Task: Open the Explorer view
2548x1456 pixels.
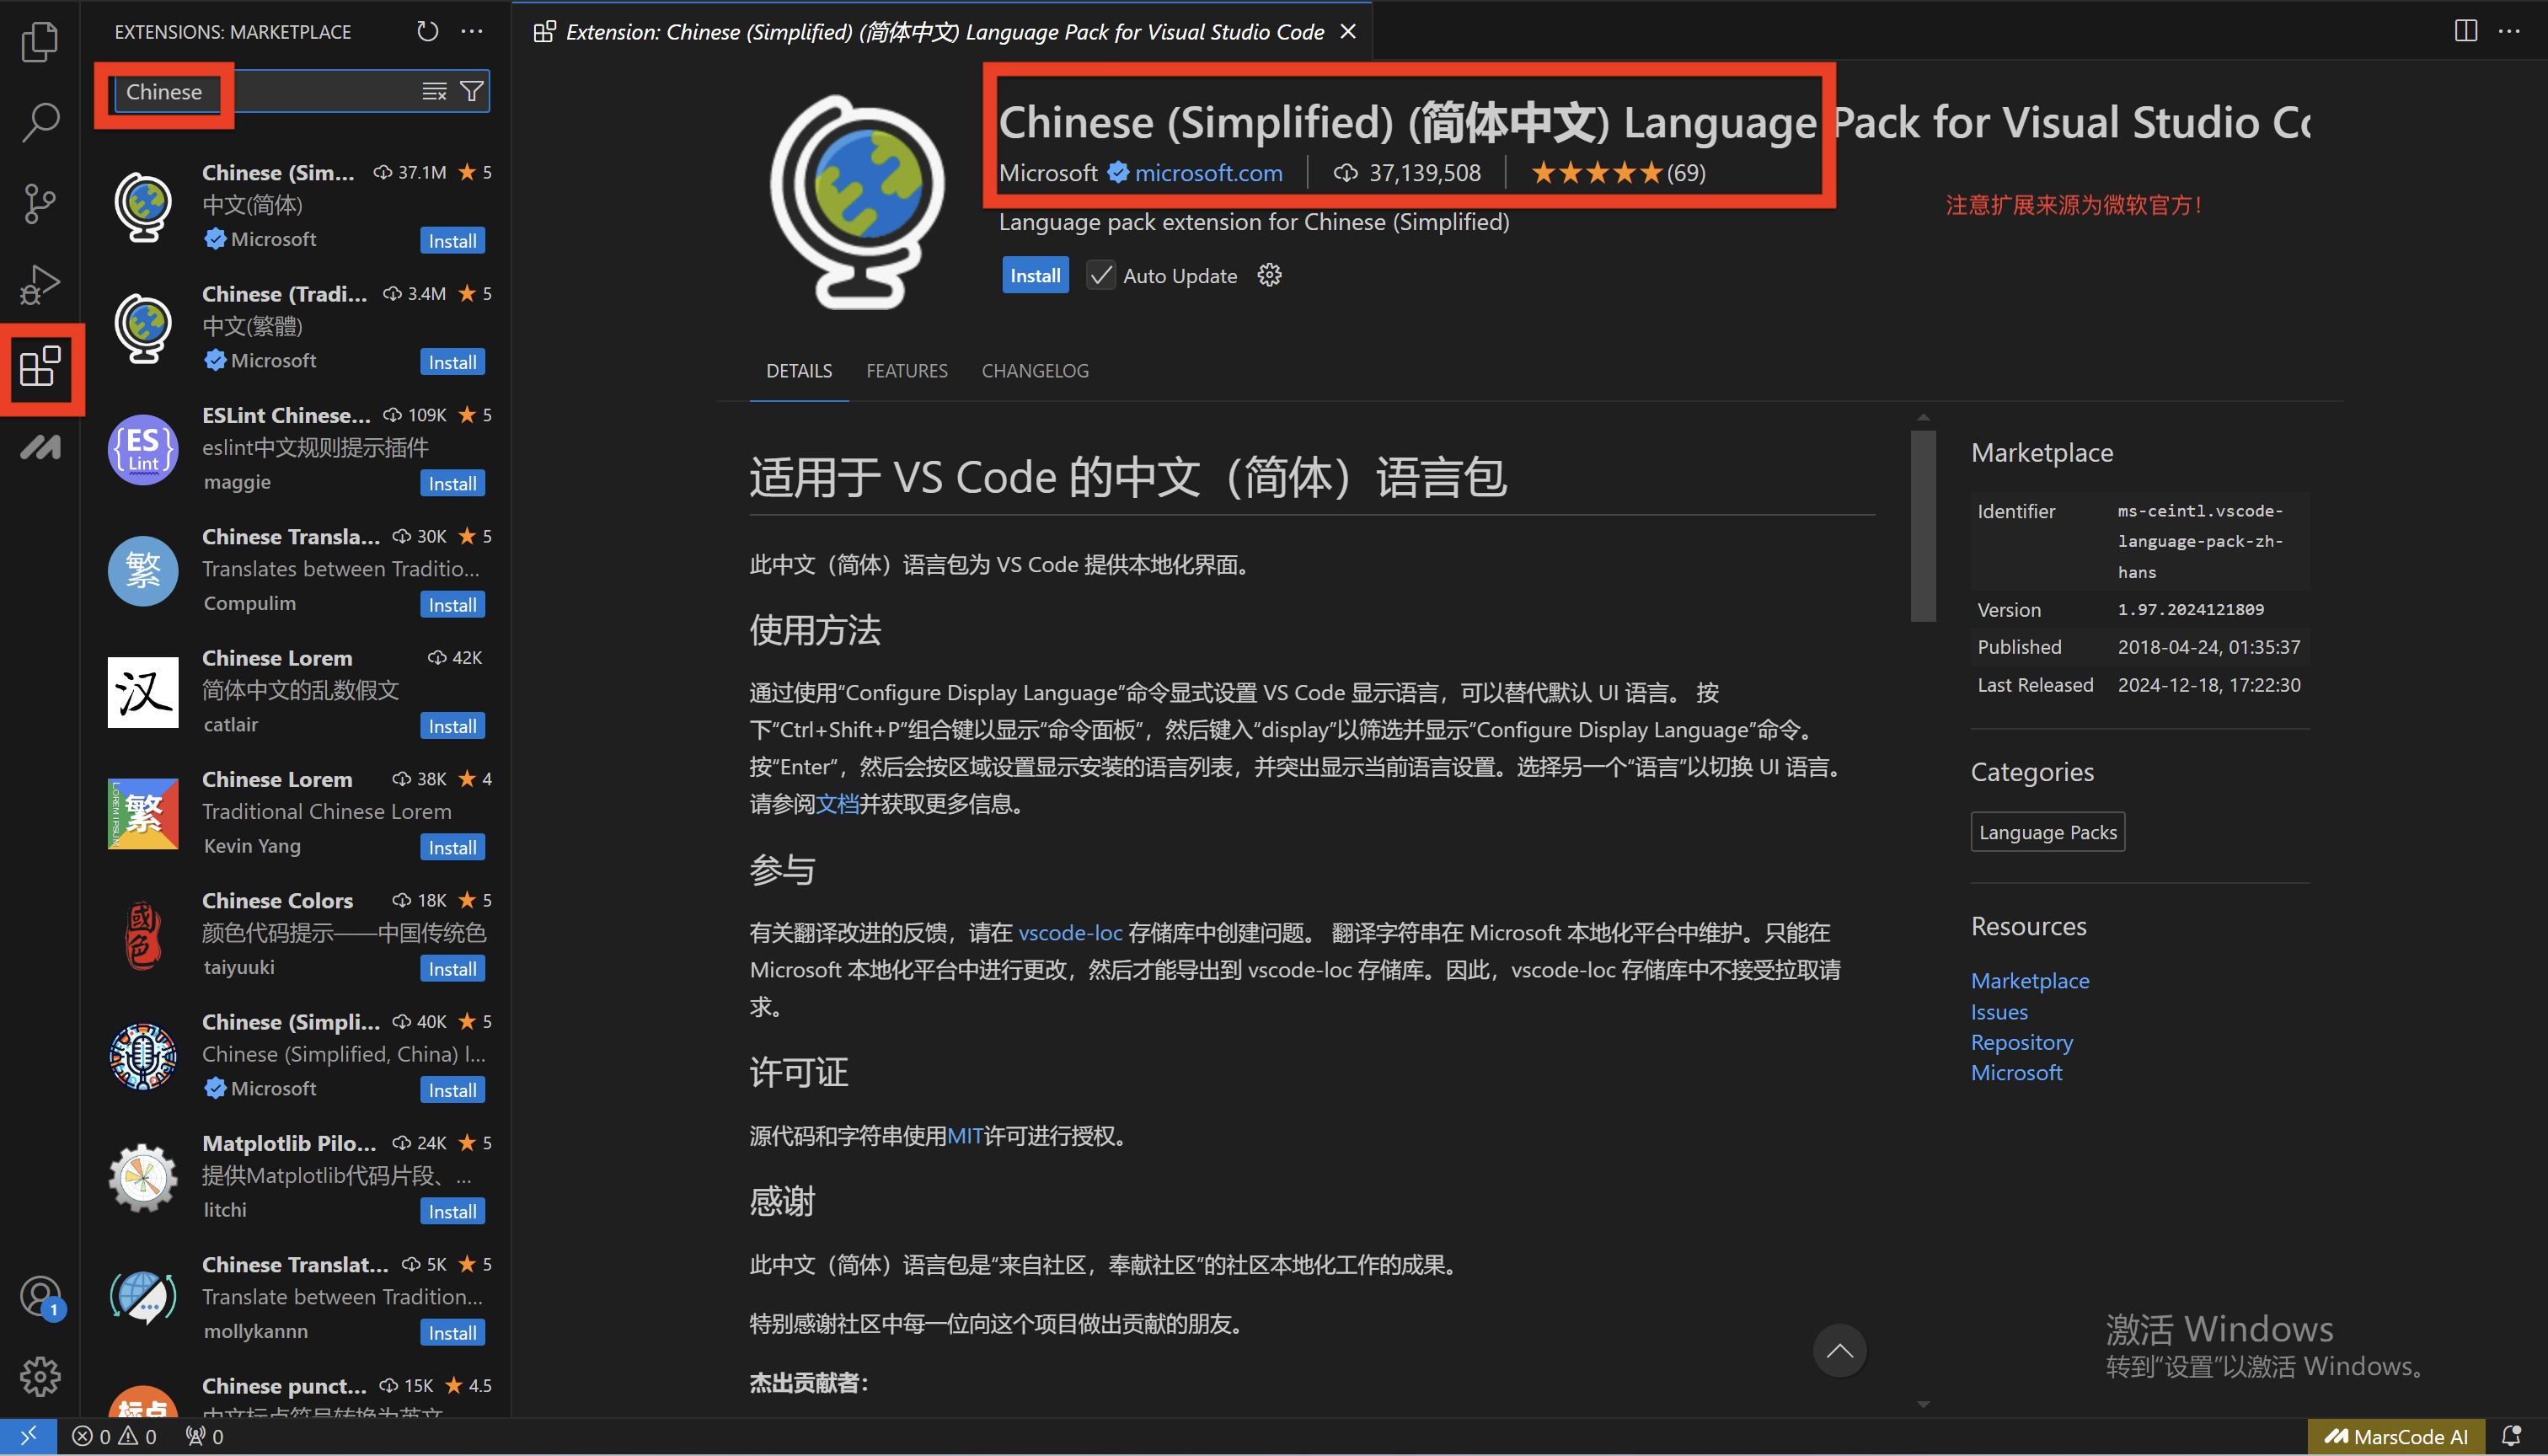Action: pos(40,42)
